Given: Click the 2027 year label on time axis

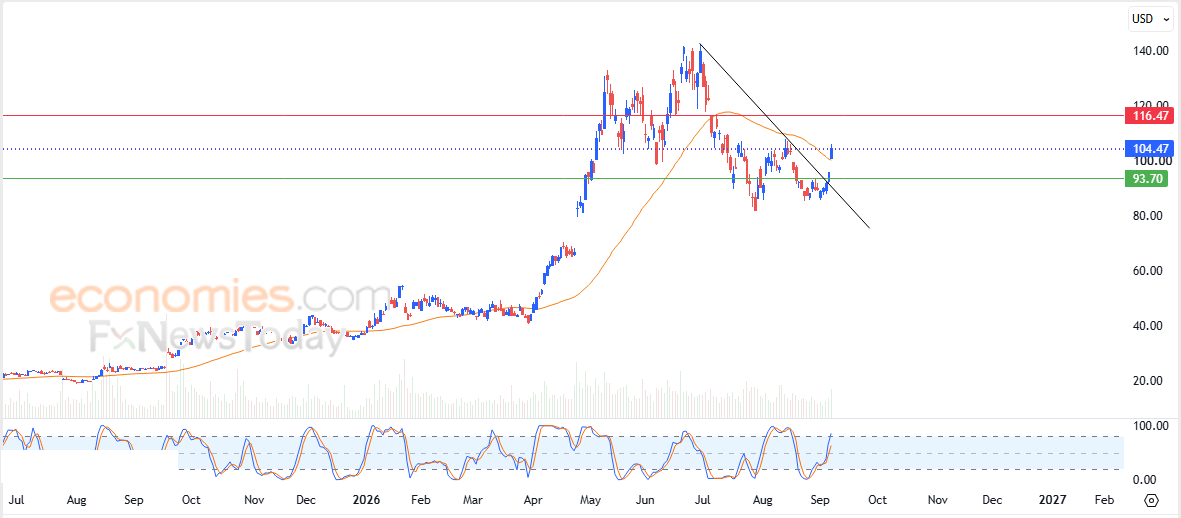Looking at the screenshot, I should click(x=1051, y=500).
